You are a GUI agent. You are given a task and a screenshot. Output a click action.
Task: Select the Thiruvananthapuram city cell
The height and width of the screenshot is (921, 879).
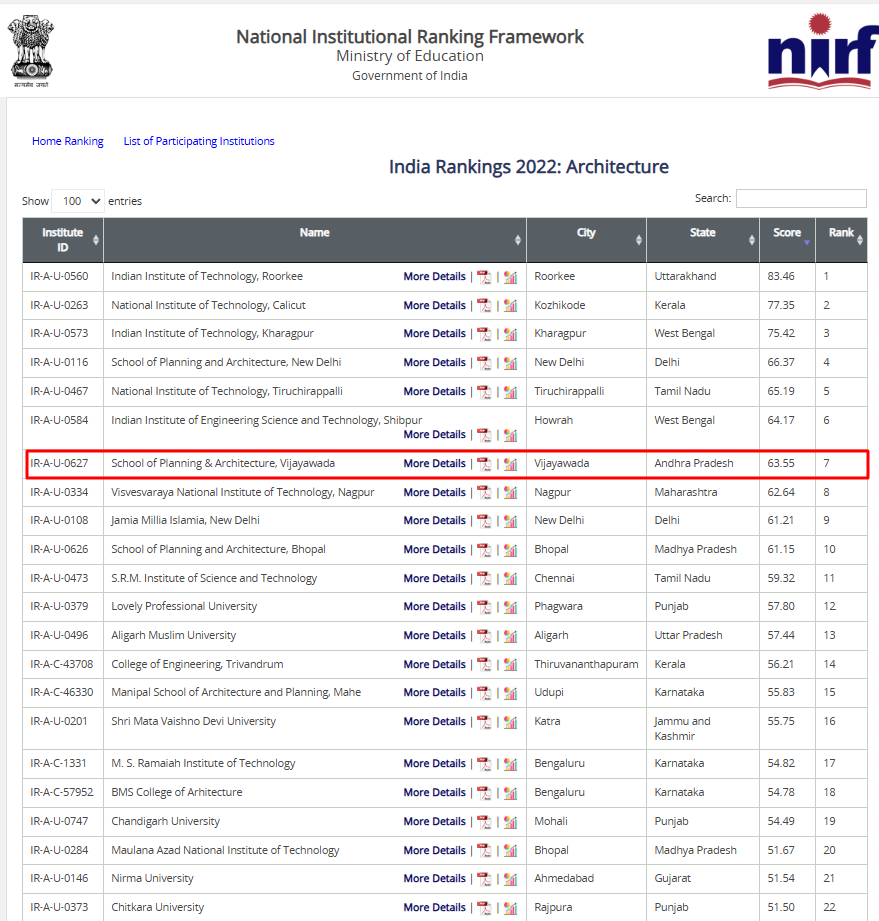(x=586, y=664)
